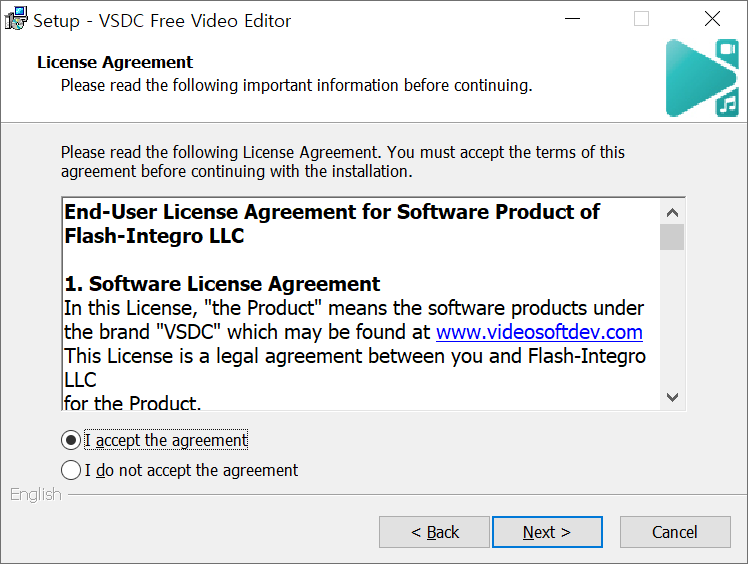This screenshot has width=748, height=564.
Task: Click the license scroll down arrow
Action: (672, 396)
